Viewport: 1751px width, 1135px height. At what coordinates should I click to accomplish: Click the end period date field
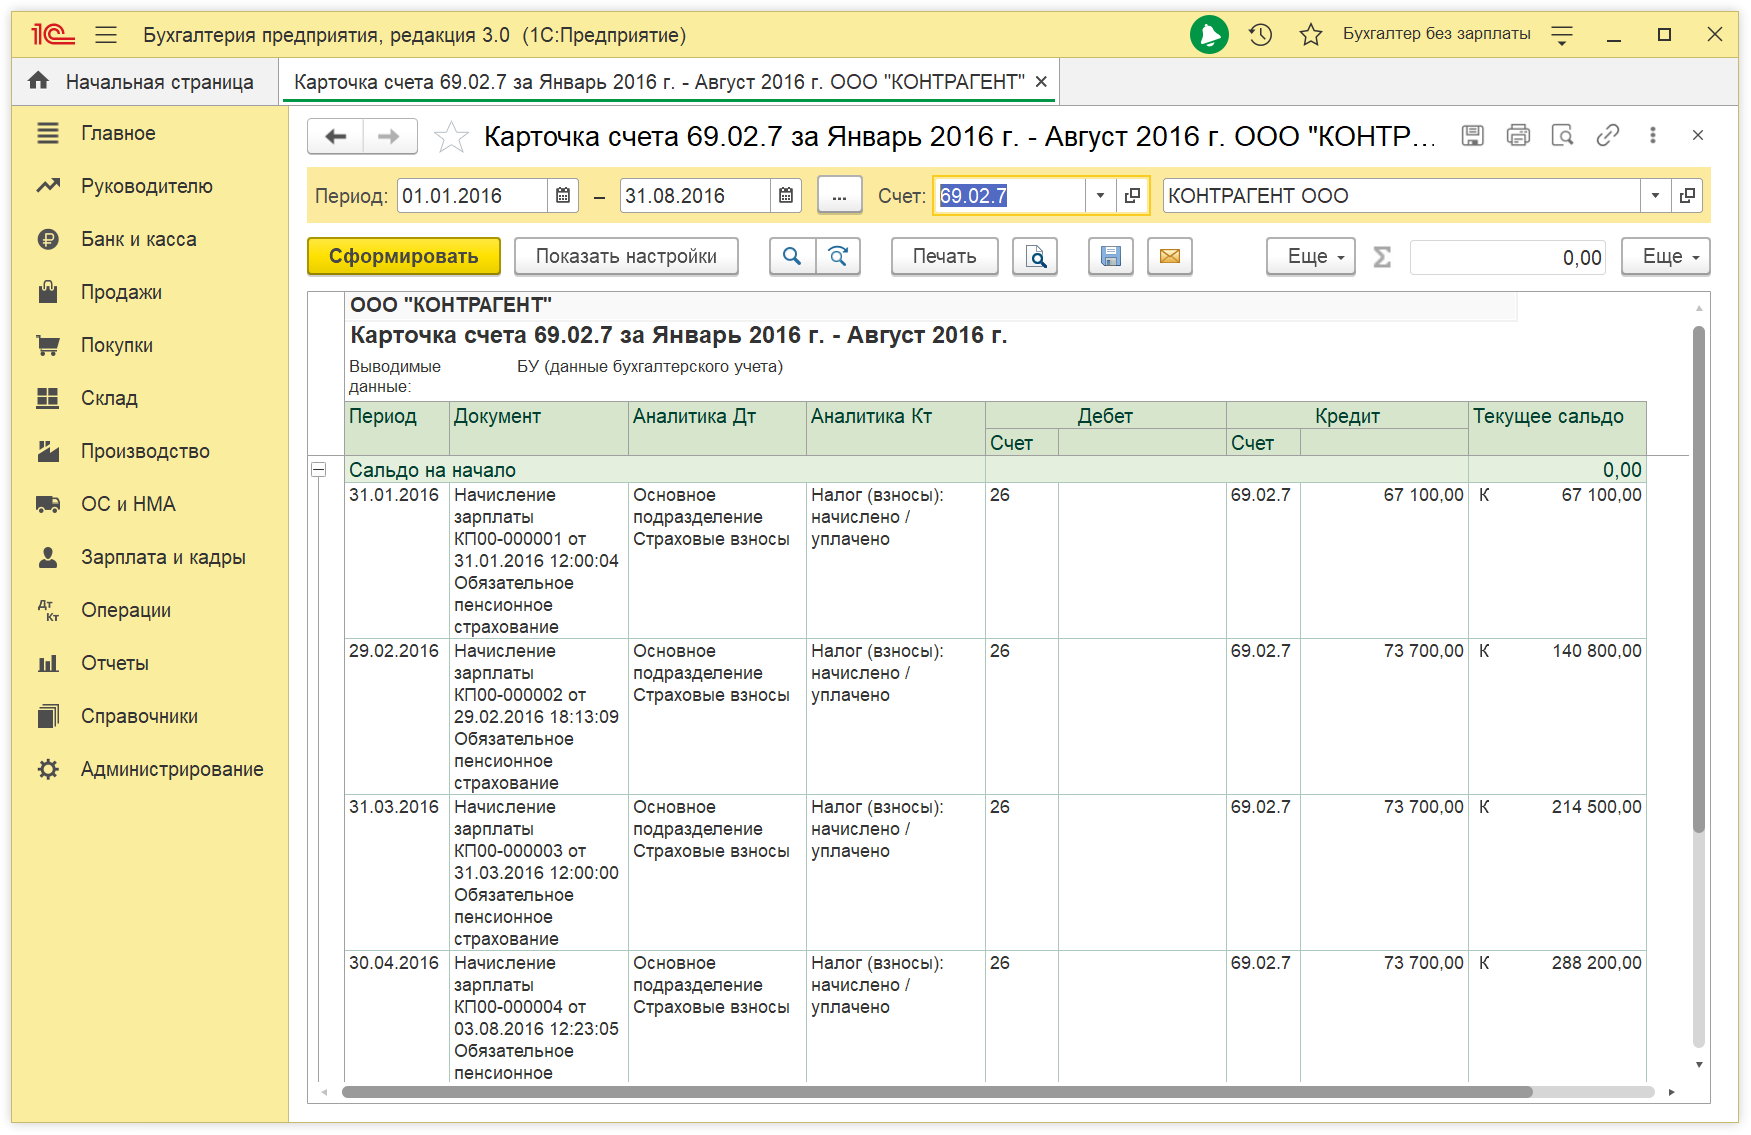(x=696, y=196)
